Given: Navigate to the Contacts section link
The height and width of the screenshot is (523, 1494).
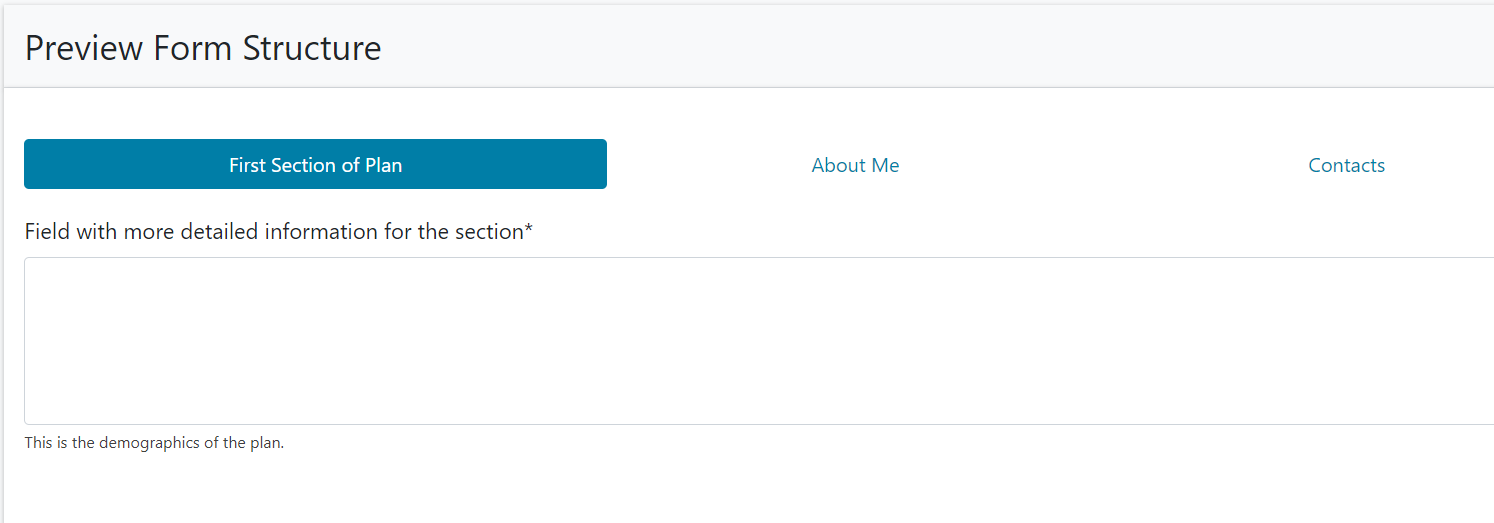Looking at the screenshot, I should [x=1346, y=166].
